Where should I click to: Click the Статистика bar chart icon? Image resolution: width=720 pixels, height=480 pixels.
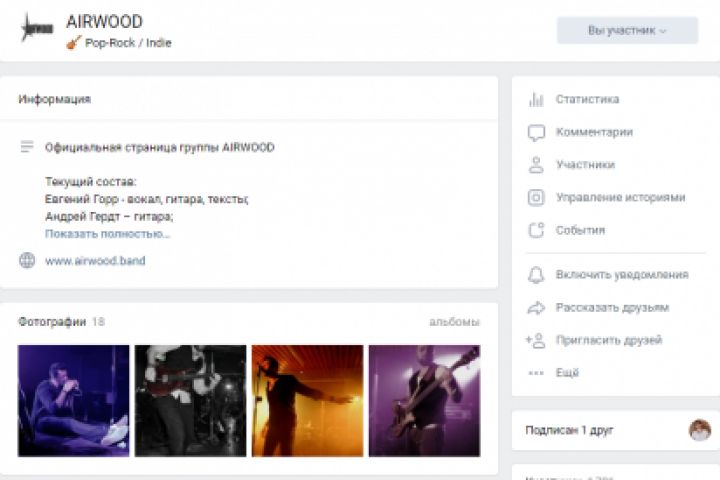[x=536, y=99]
